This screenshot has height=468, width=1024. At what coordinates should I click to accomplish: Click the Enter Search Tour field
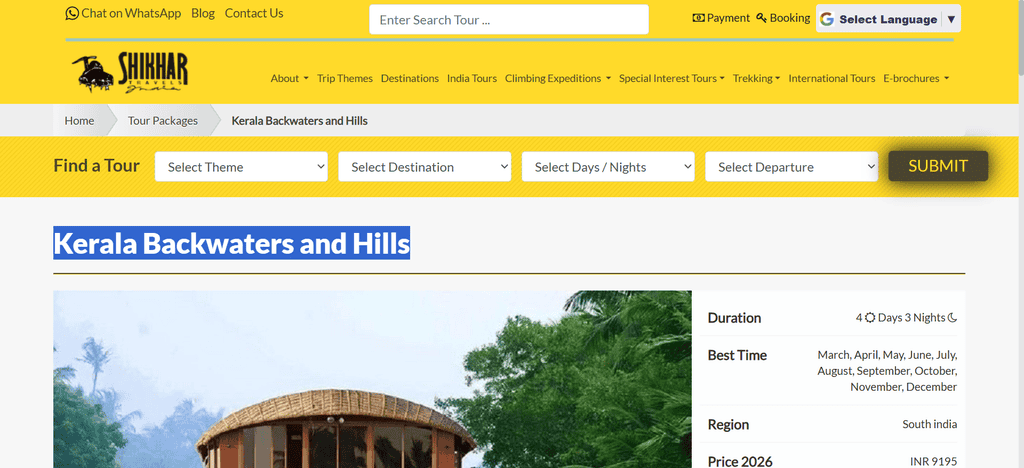click(509, 20)
